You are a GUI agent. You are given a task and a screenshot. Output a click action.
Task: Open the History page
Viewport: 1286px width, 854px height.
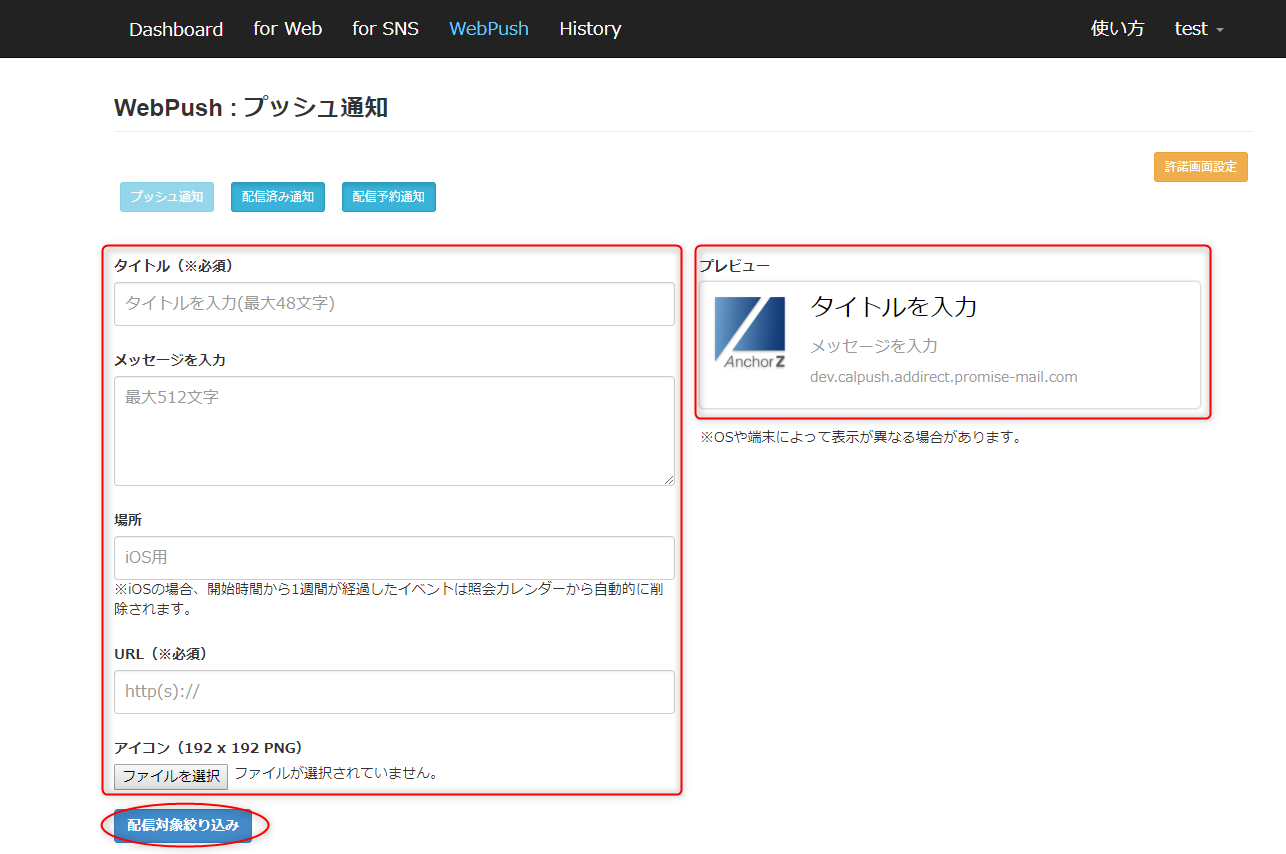[590, 29]
